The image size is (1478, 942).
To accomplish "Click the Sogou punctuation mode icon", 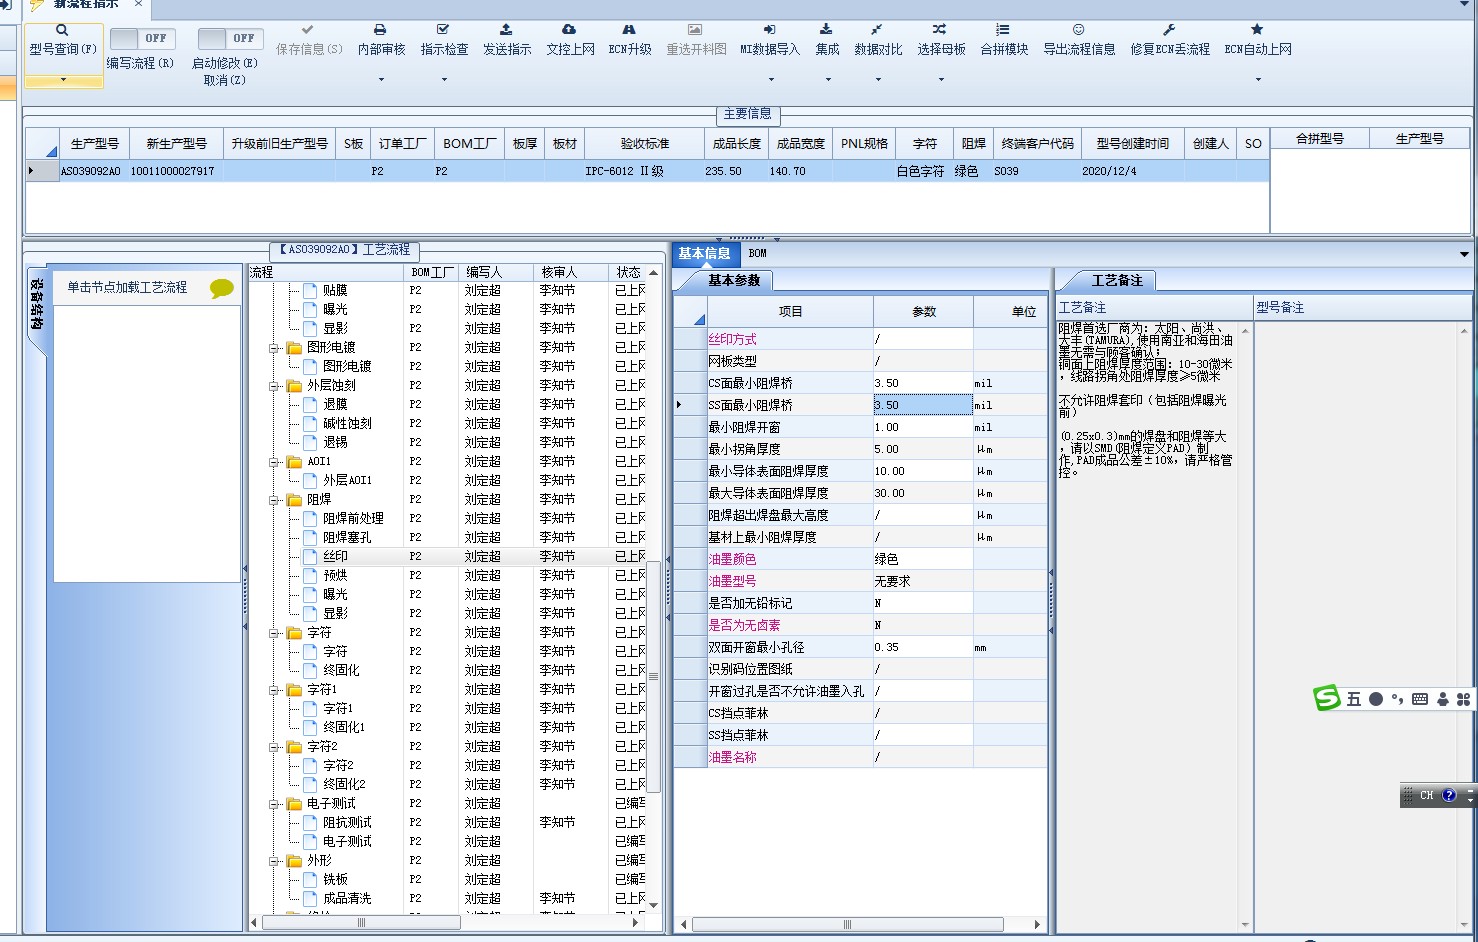I will click(1397, 699).
